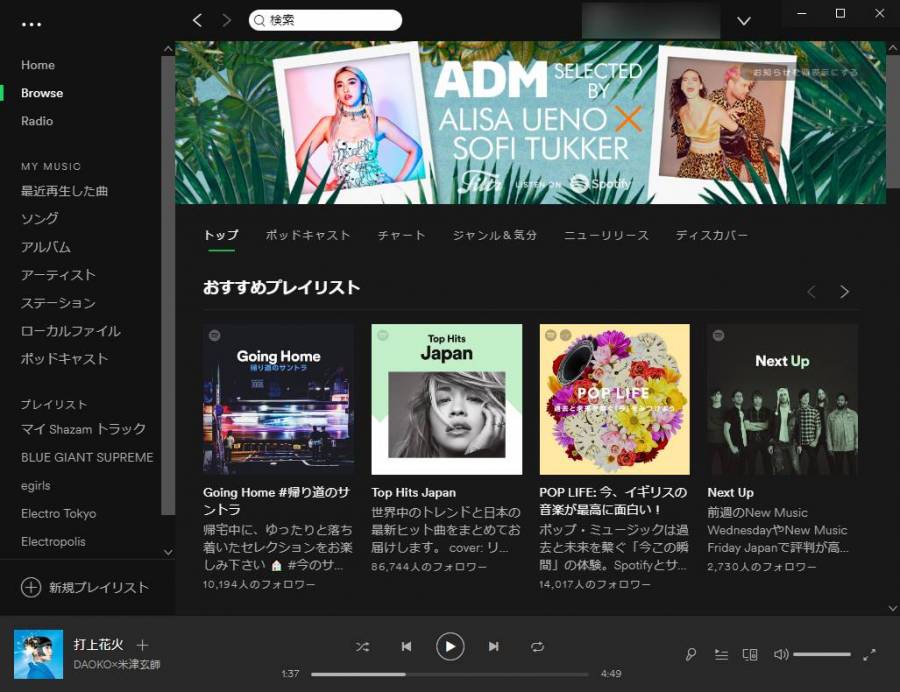This screenshot has height=692, width=900.
Task: Enter full screen mode
Action: click(870, 655)
